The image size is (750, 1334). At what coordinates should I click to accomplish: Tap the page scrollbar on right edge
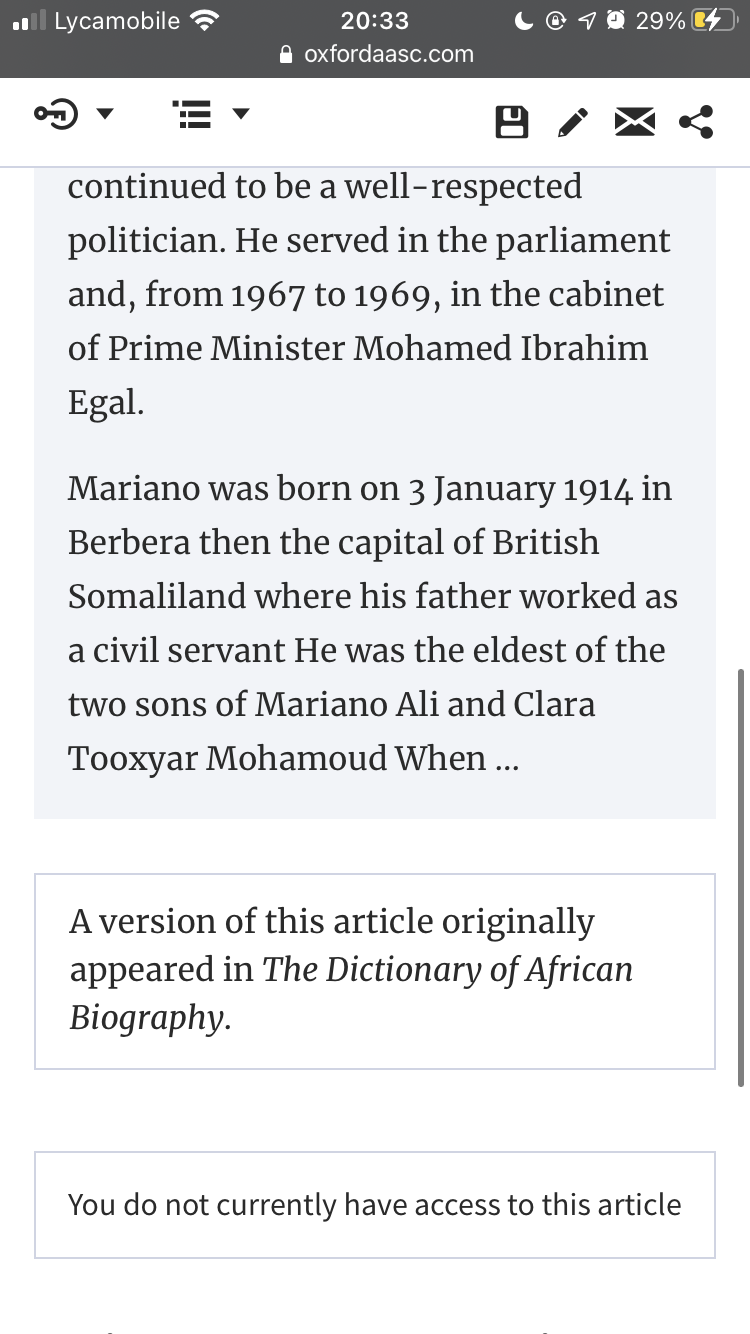pyautogui.click(x=740, y=875)
